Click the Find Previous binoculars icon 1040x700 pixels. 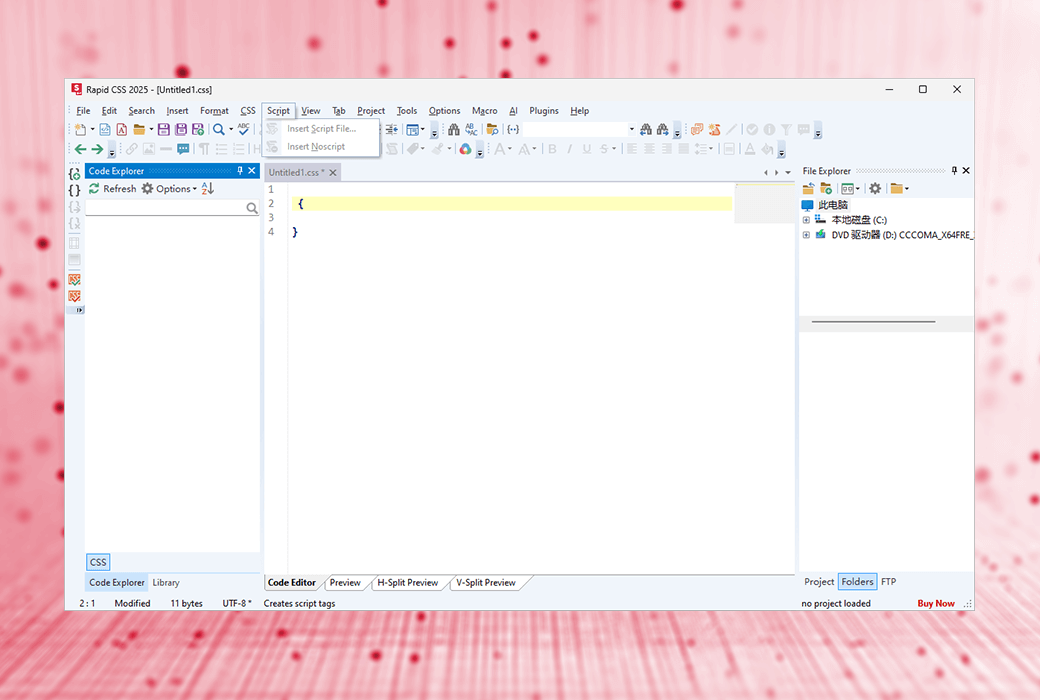[x=645, y=129]
